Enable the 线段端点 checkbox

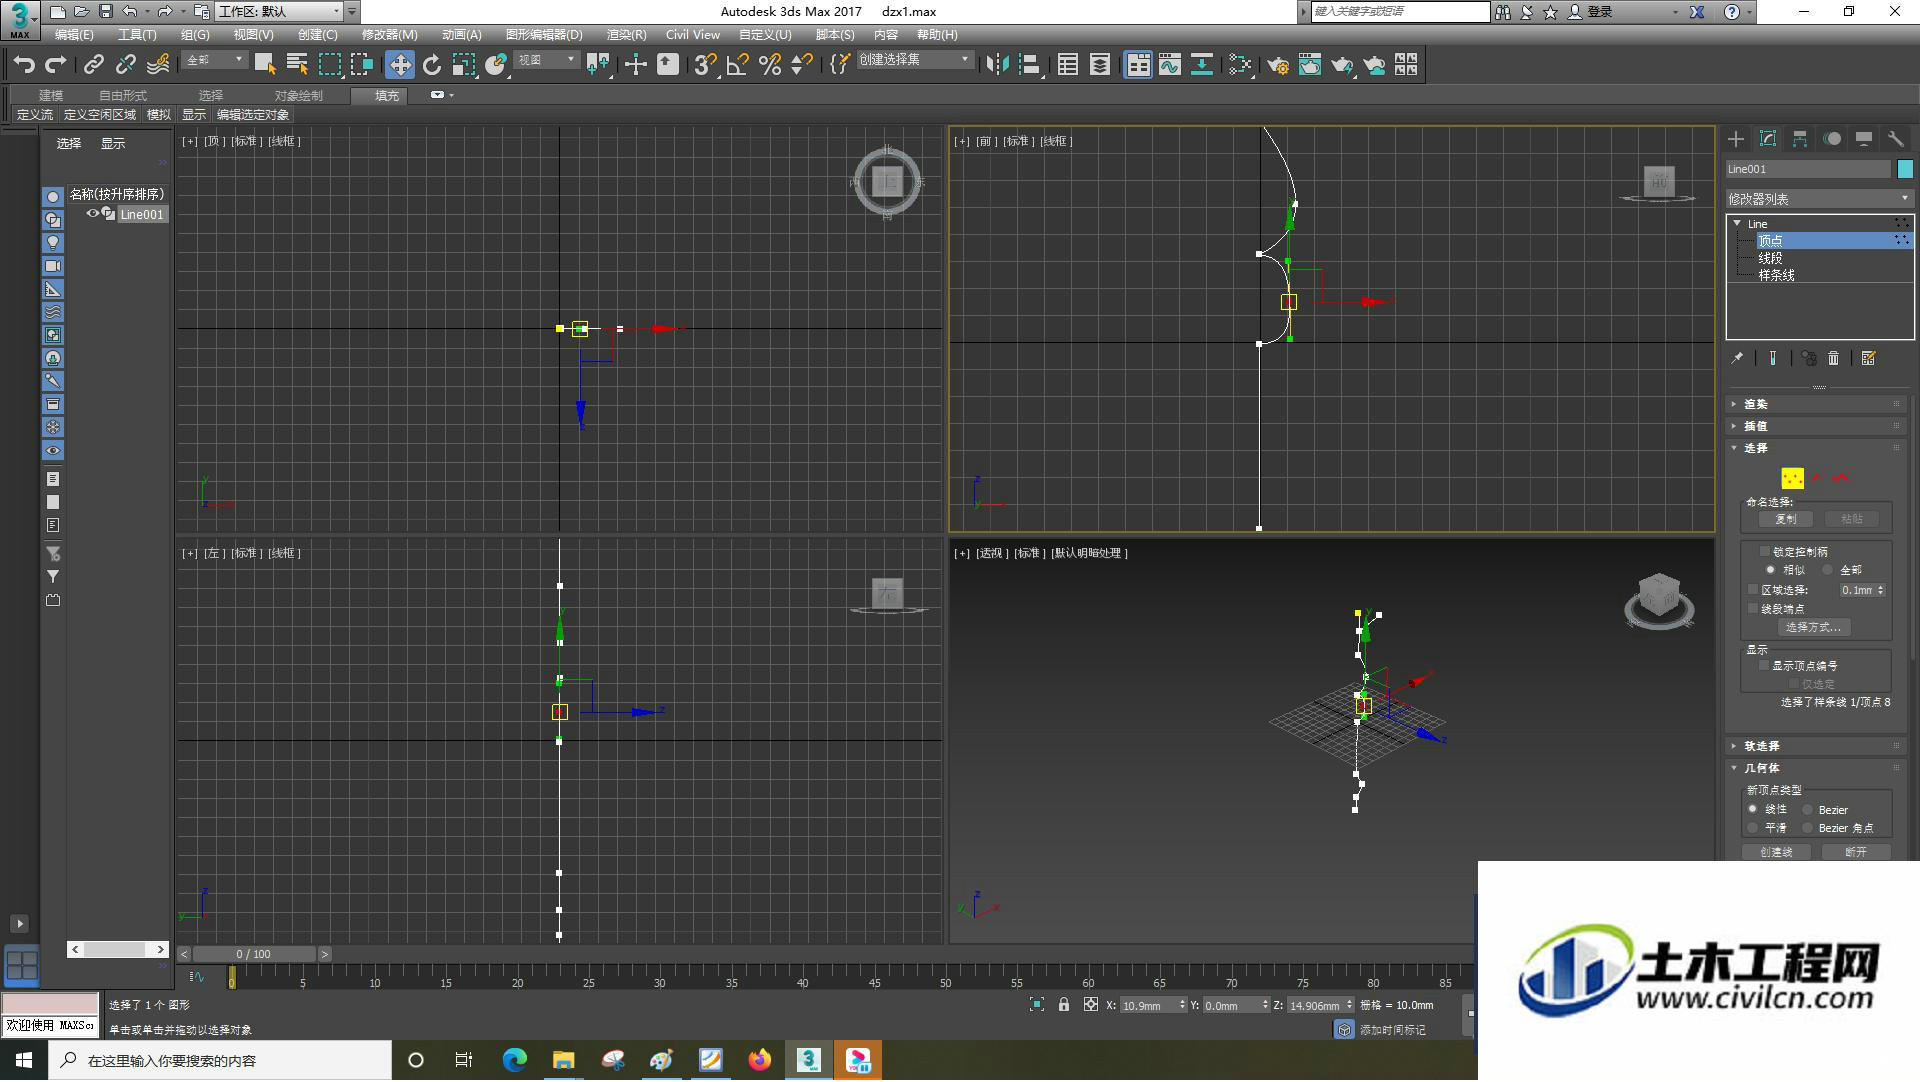pos(1753,608)
